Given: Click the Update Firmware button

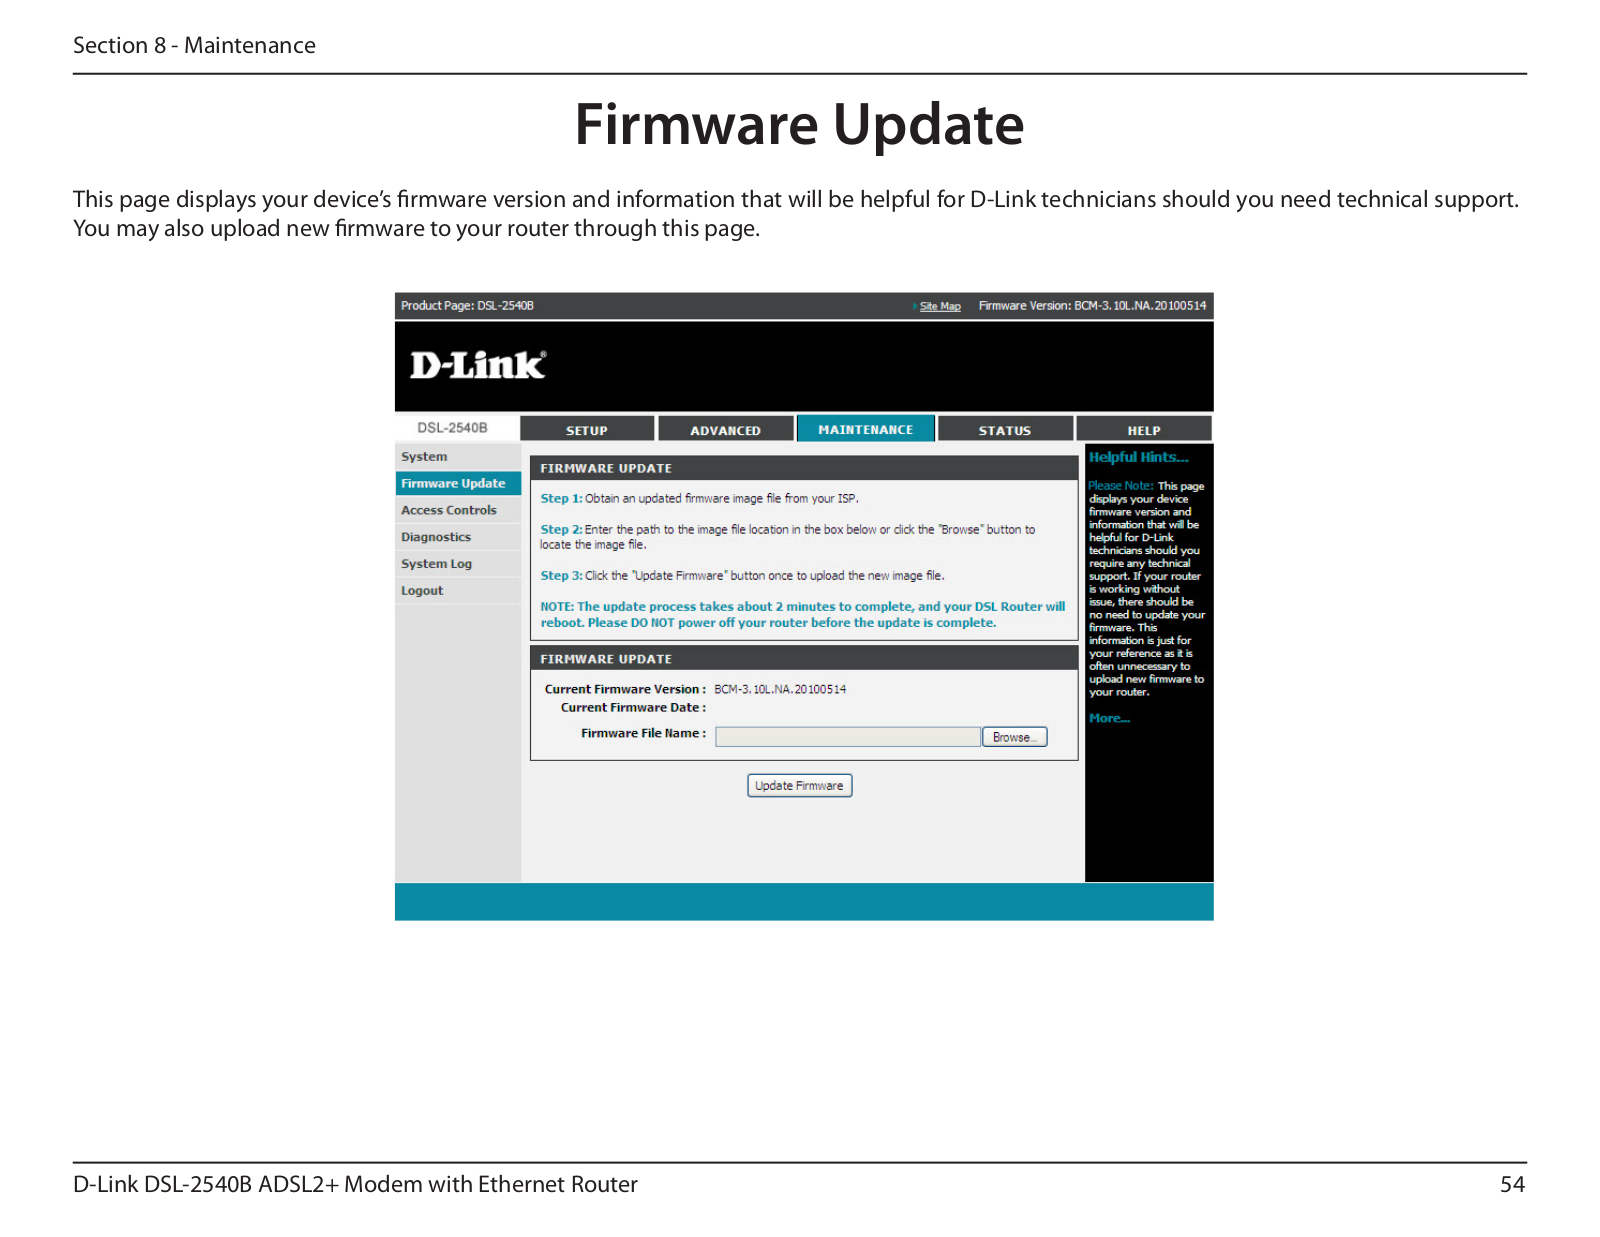Looking at the screenshot, I should (800, 786).
